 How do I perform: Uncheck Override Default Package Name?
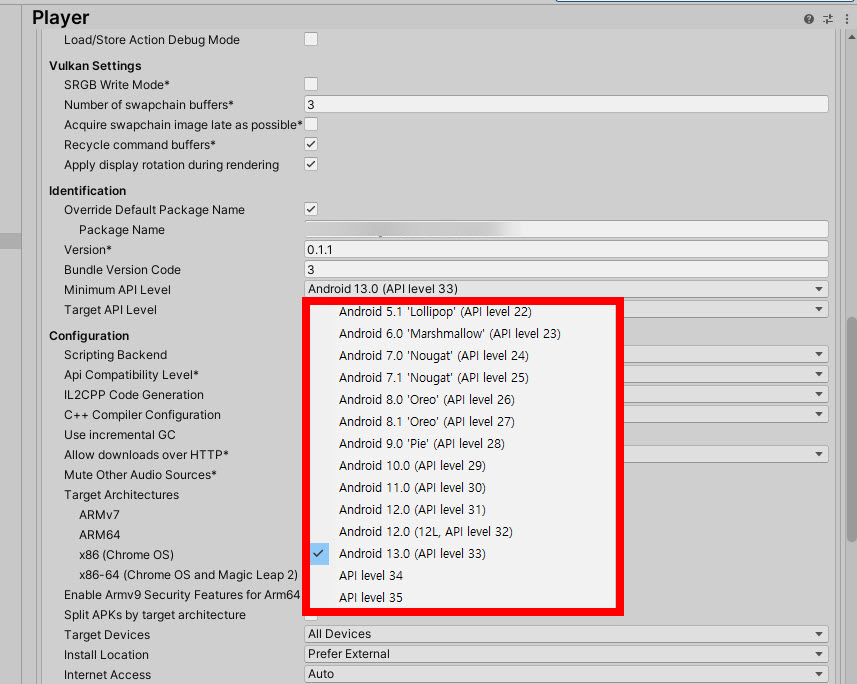(311, 209)
